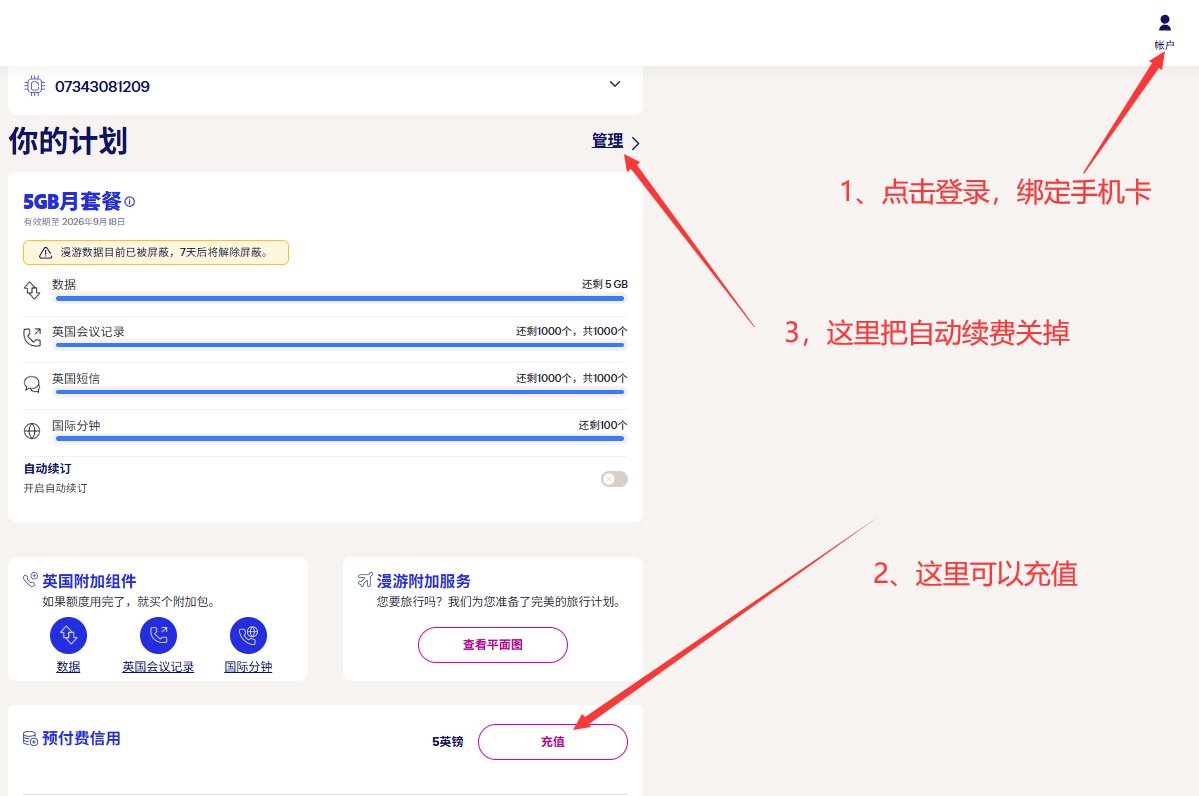1199x796 pixels.
Task: Select the 英国会议记录 add-on round icon
Action: (x=158, y=635)
